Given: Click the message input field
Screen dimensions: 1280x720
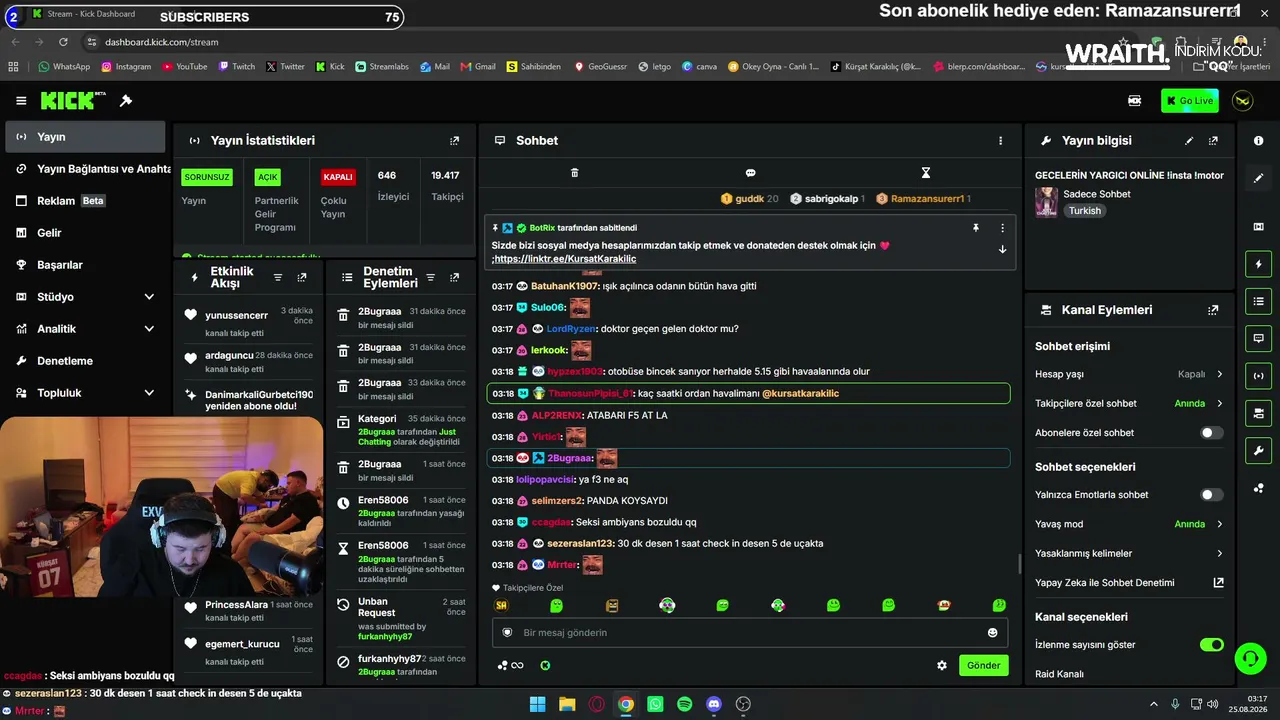Looking at the screenshot, I should coord(750,632).
